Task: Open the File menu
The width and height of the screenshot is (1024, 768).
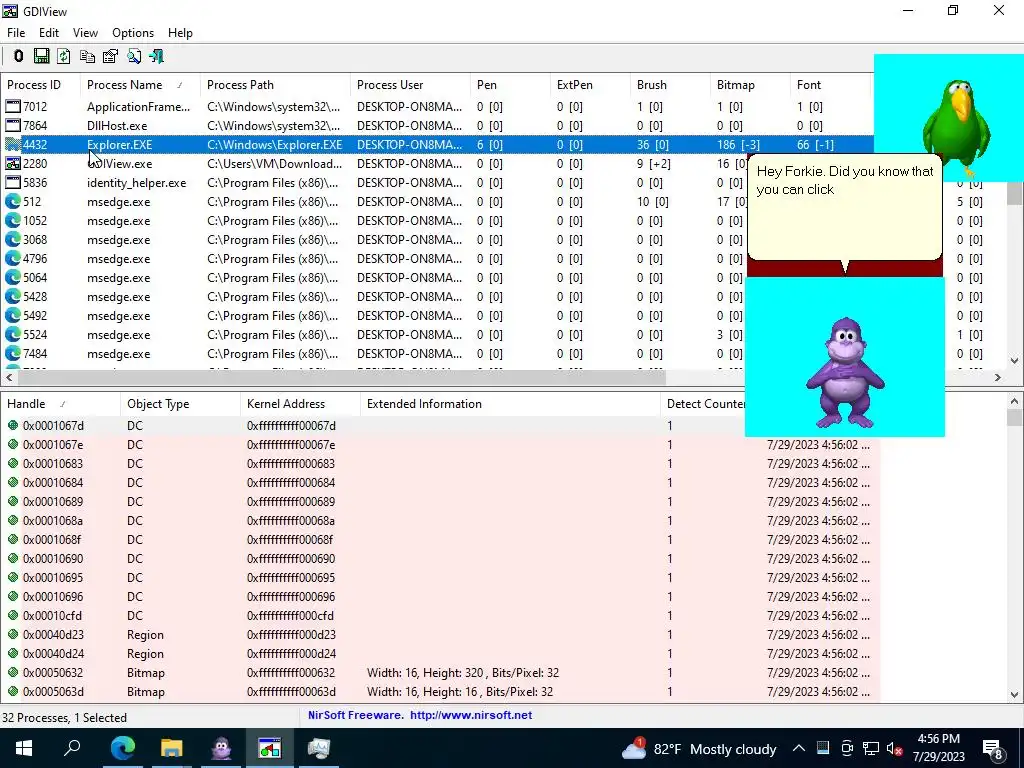Action: click(x=16, y=33)
